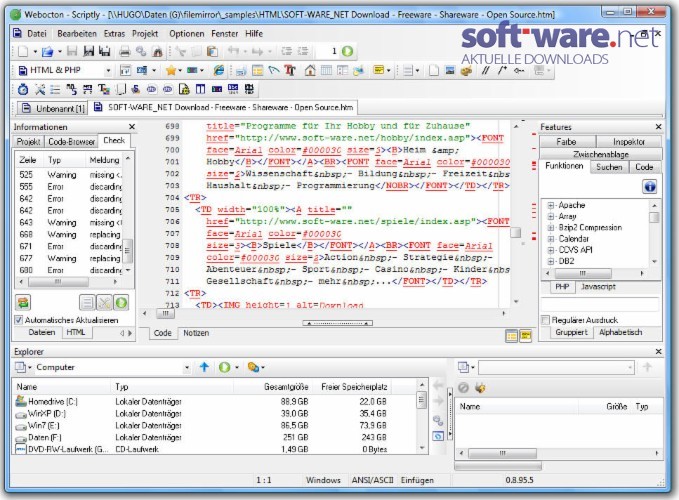Click the open file folder icon

pos(47,52)
